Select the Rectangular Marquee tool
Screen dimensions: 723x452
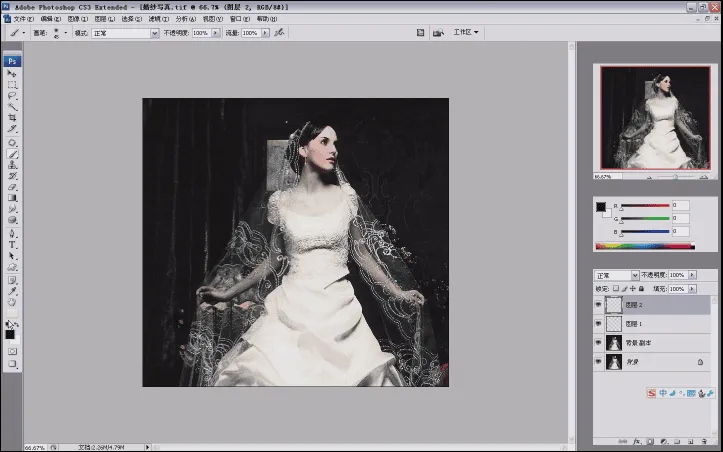(x=12, y=85)
